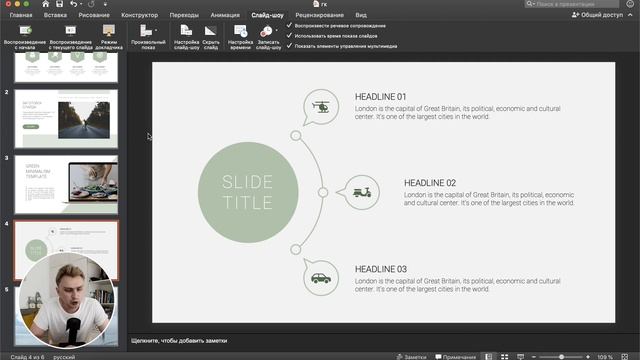Viewport: 640px width, 360px height.
Task: Click the Общий доступ share button
Action: tap(597, 15)
